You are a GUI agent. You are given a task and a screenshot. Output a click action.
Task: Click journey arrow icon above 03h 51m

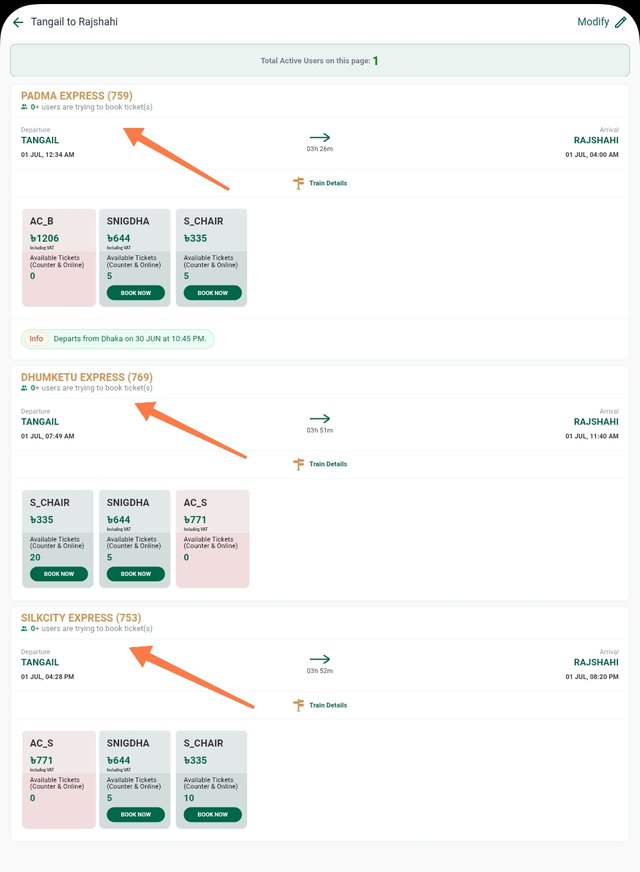(320, 418)
